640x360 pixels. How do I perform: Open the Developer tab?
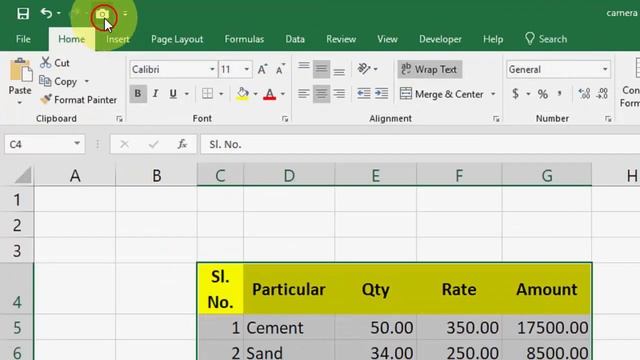pyautogui.click(x=440, y=39)
